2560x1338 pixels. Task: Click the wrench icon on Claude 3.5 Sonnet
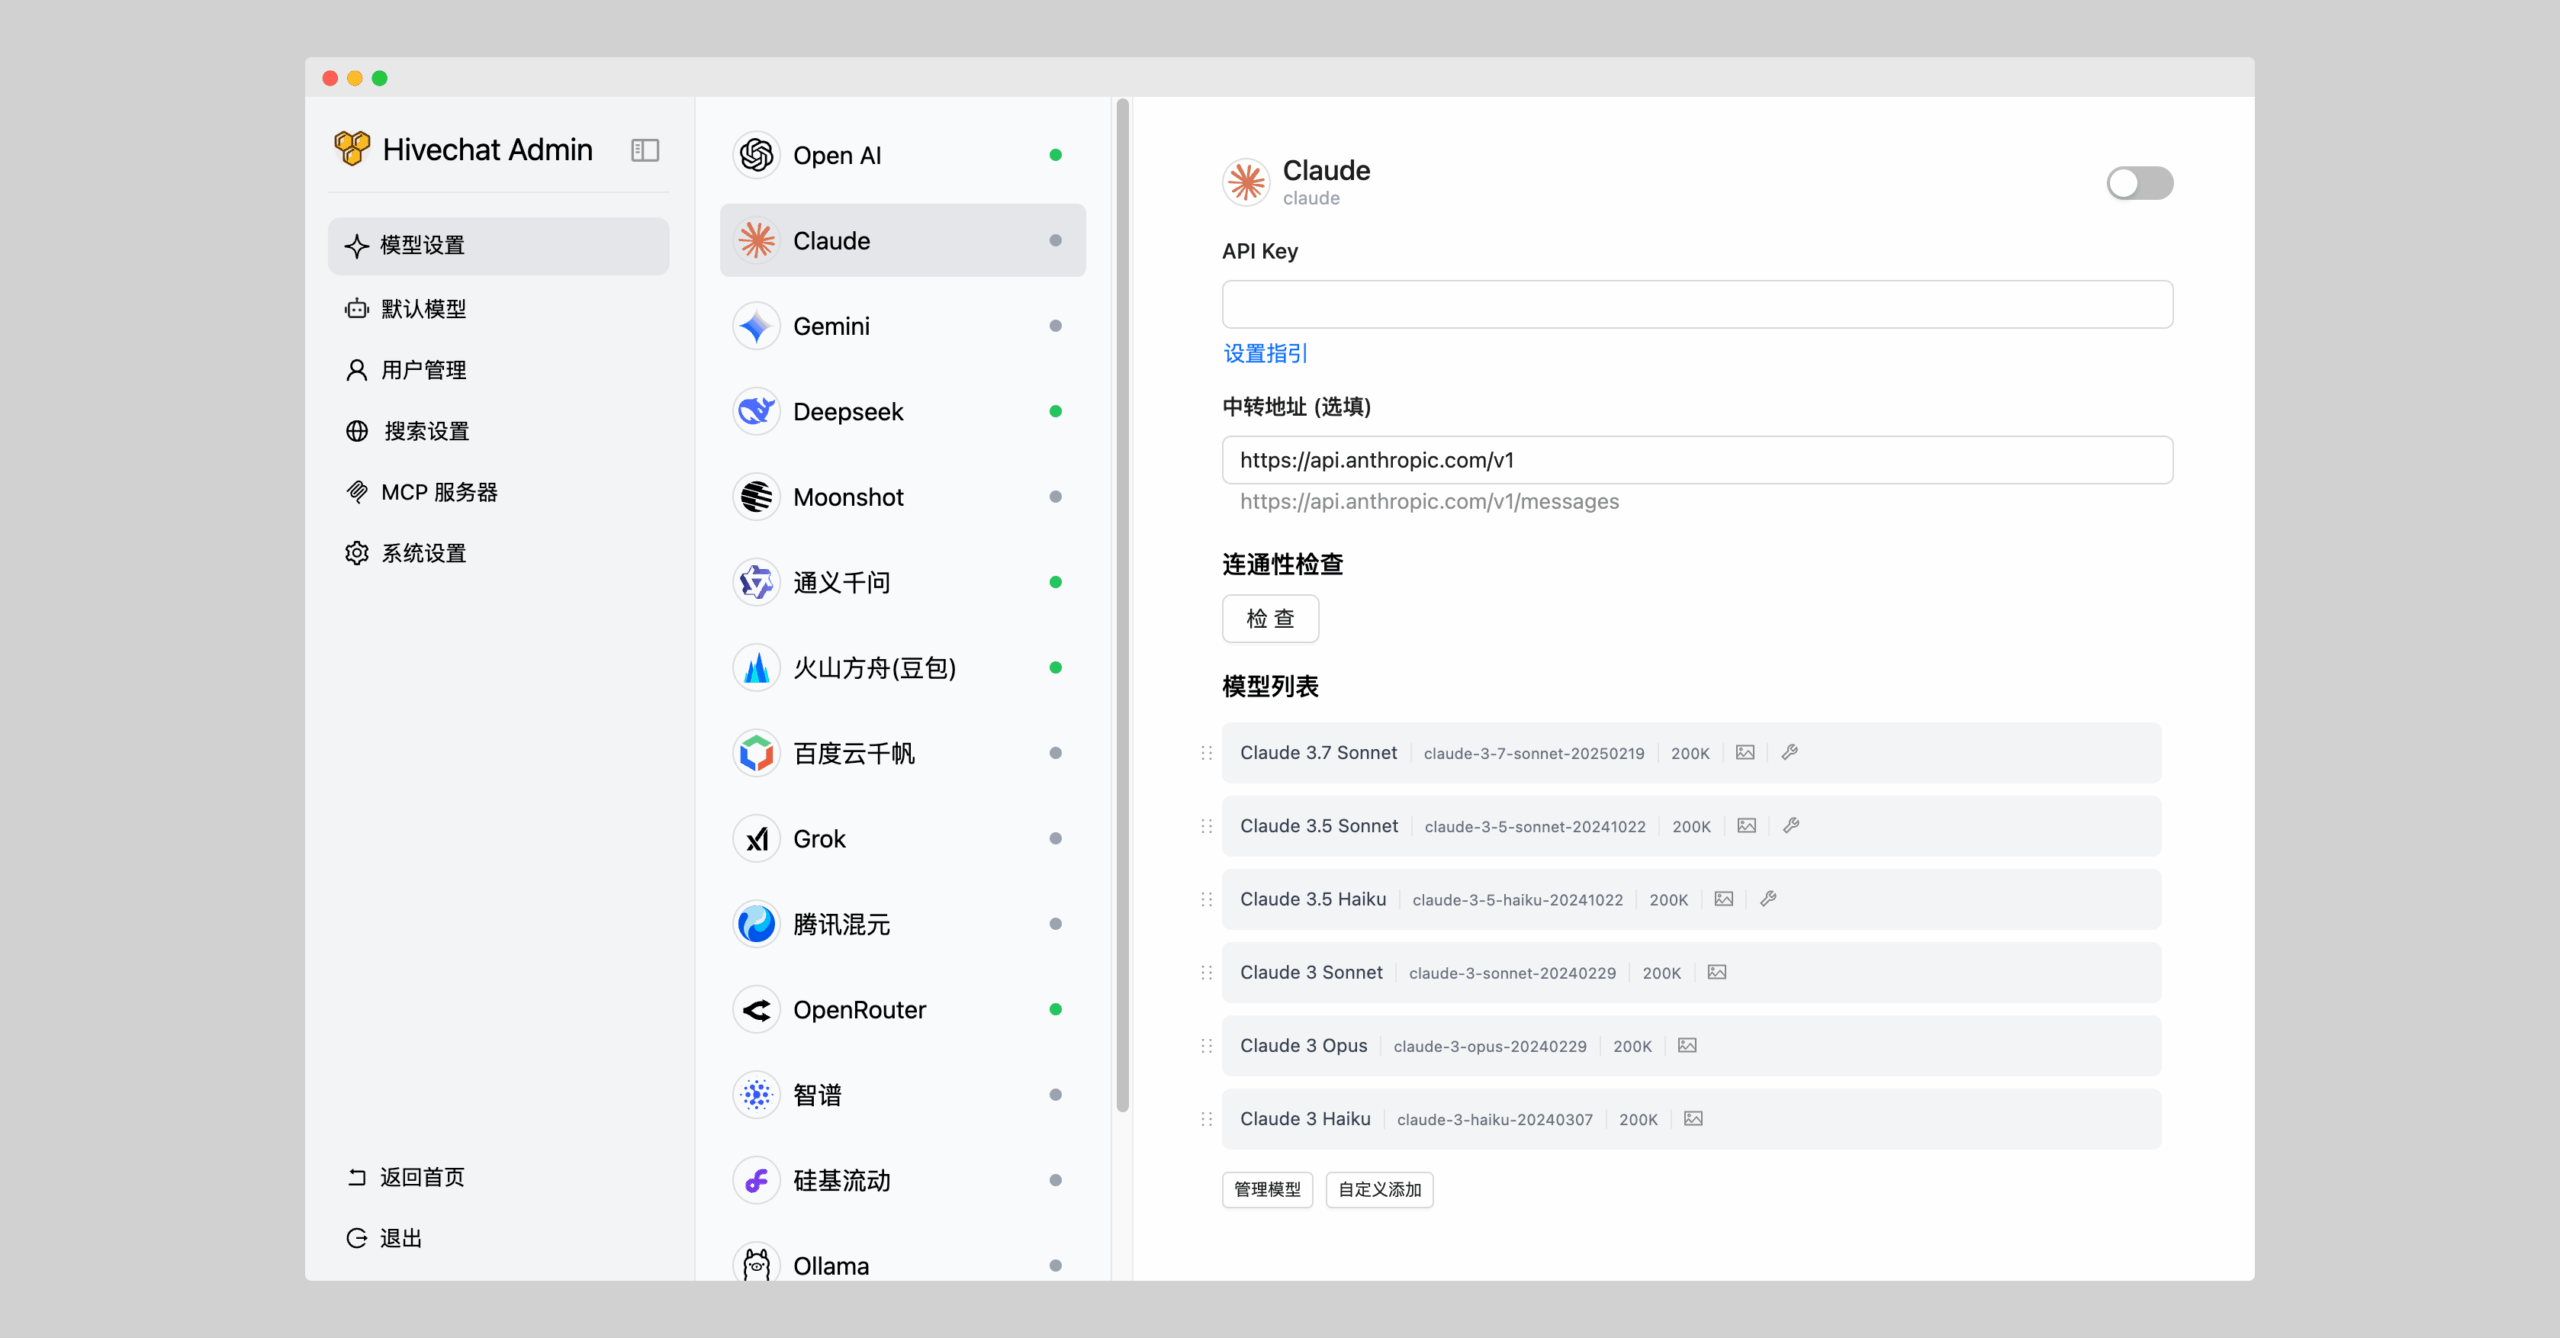pos(1791,826)
